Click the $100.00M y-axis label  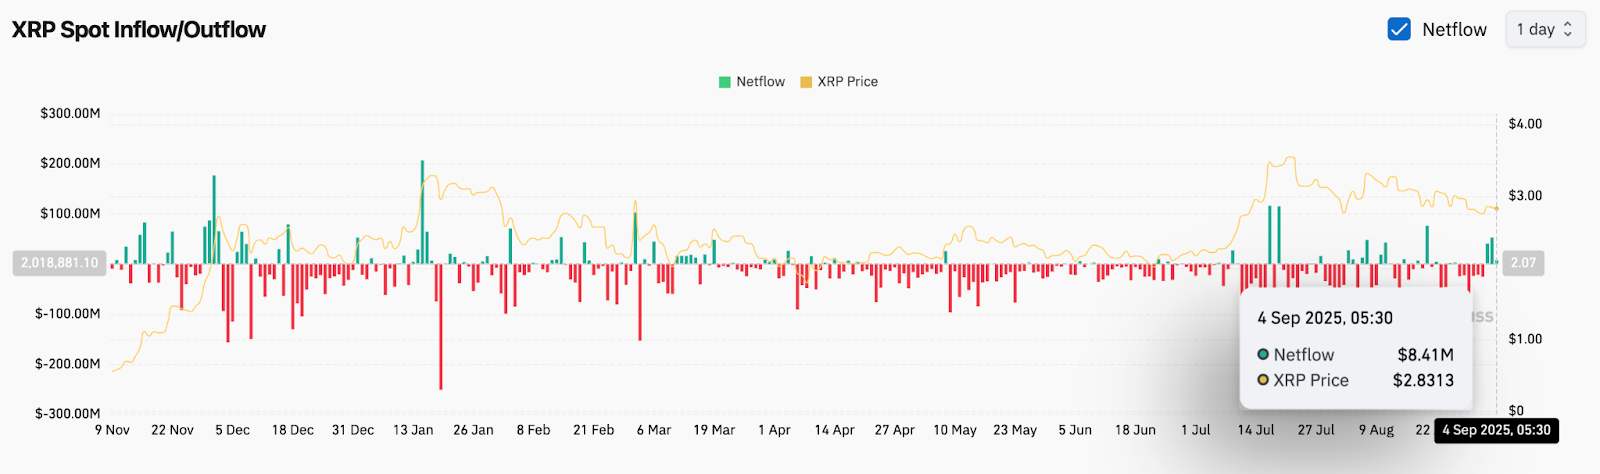(70, 213)
